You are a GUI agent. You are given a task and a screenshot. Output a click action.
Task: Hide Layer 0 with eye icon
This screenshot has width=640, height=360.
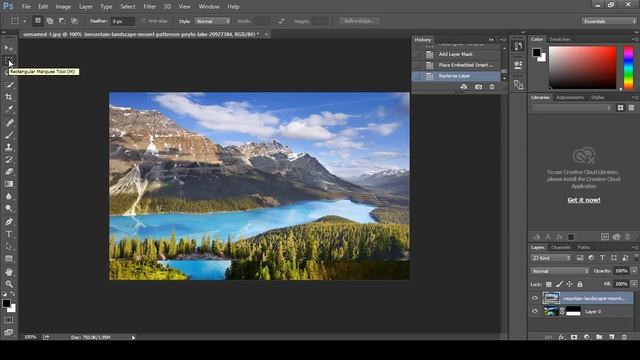coord(535,311)
